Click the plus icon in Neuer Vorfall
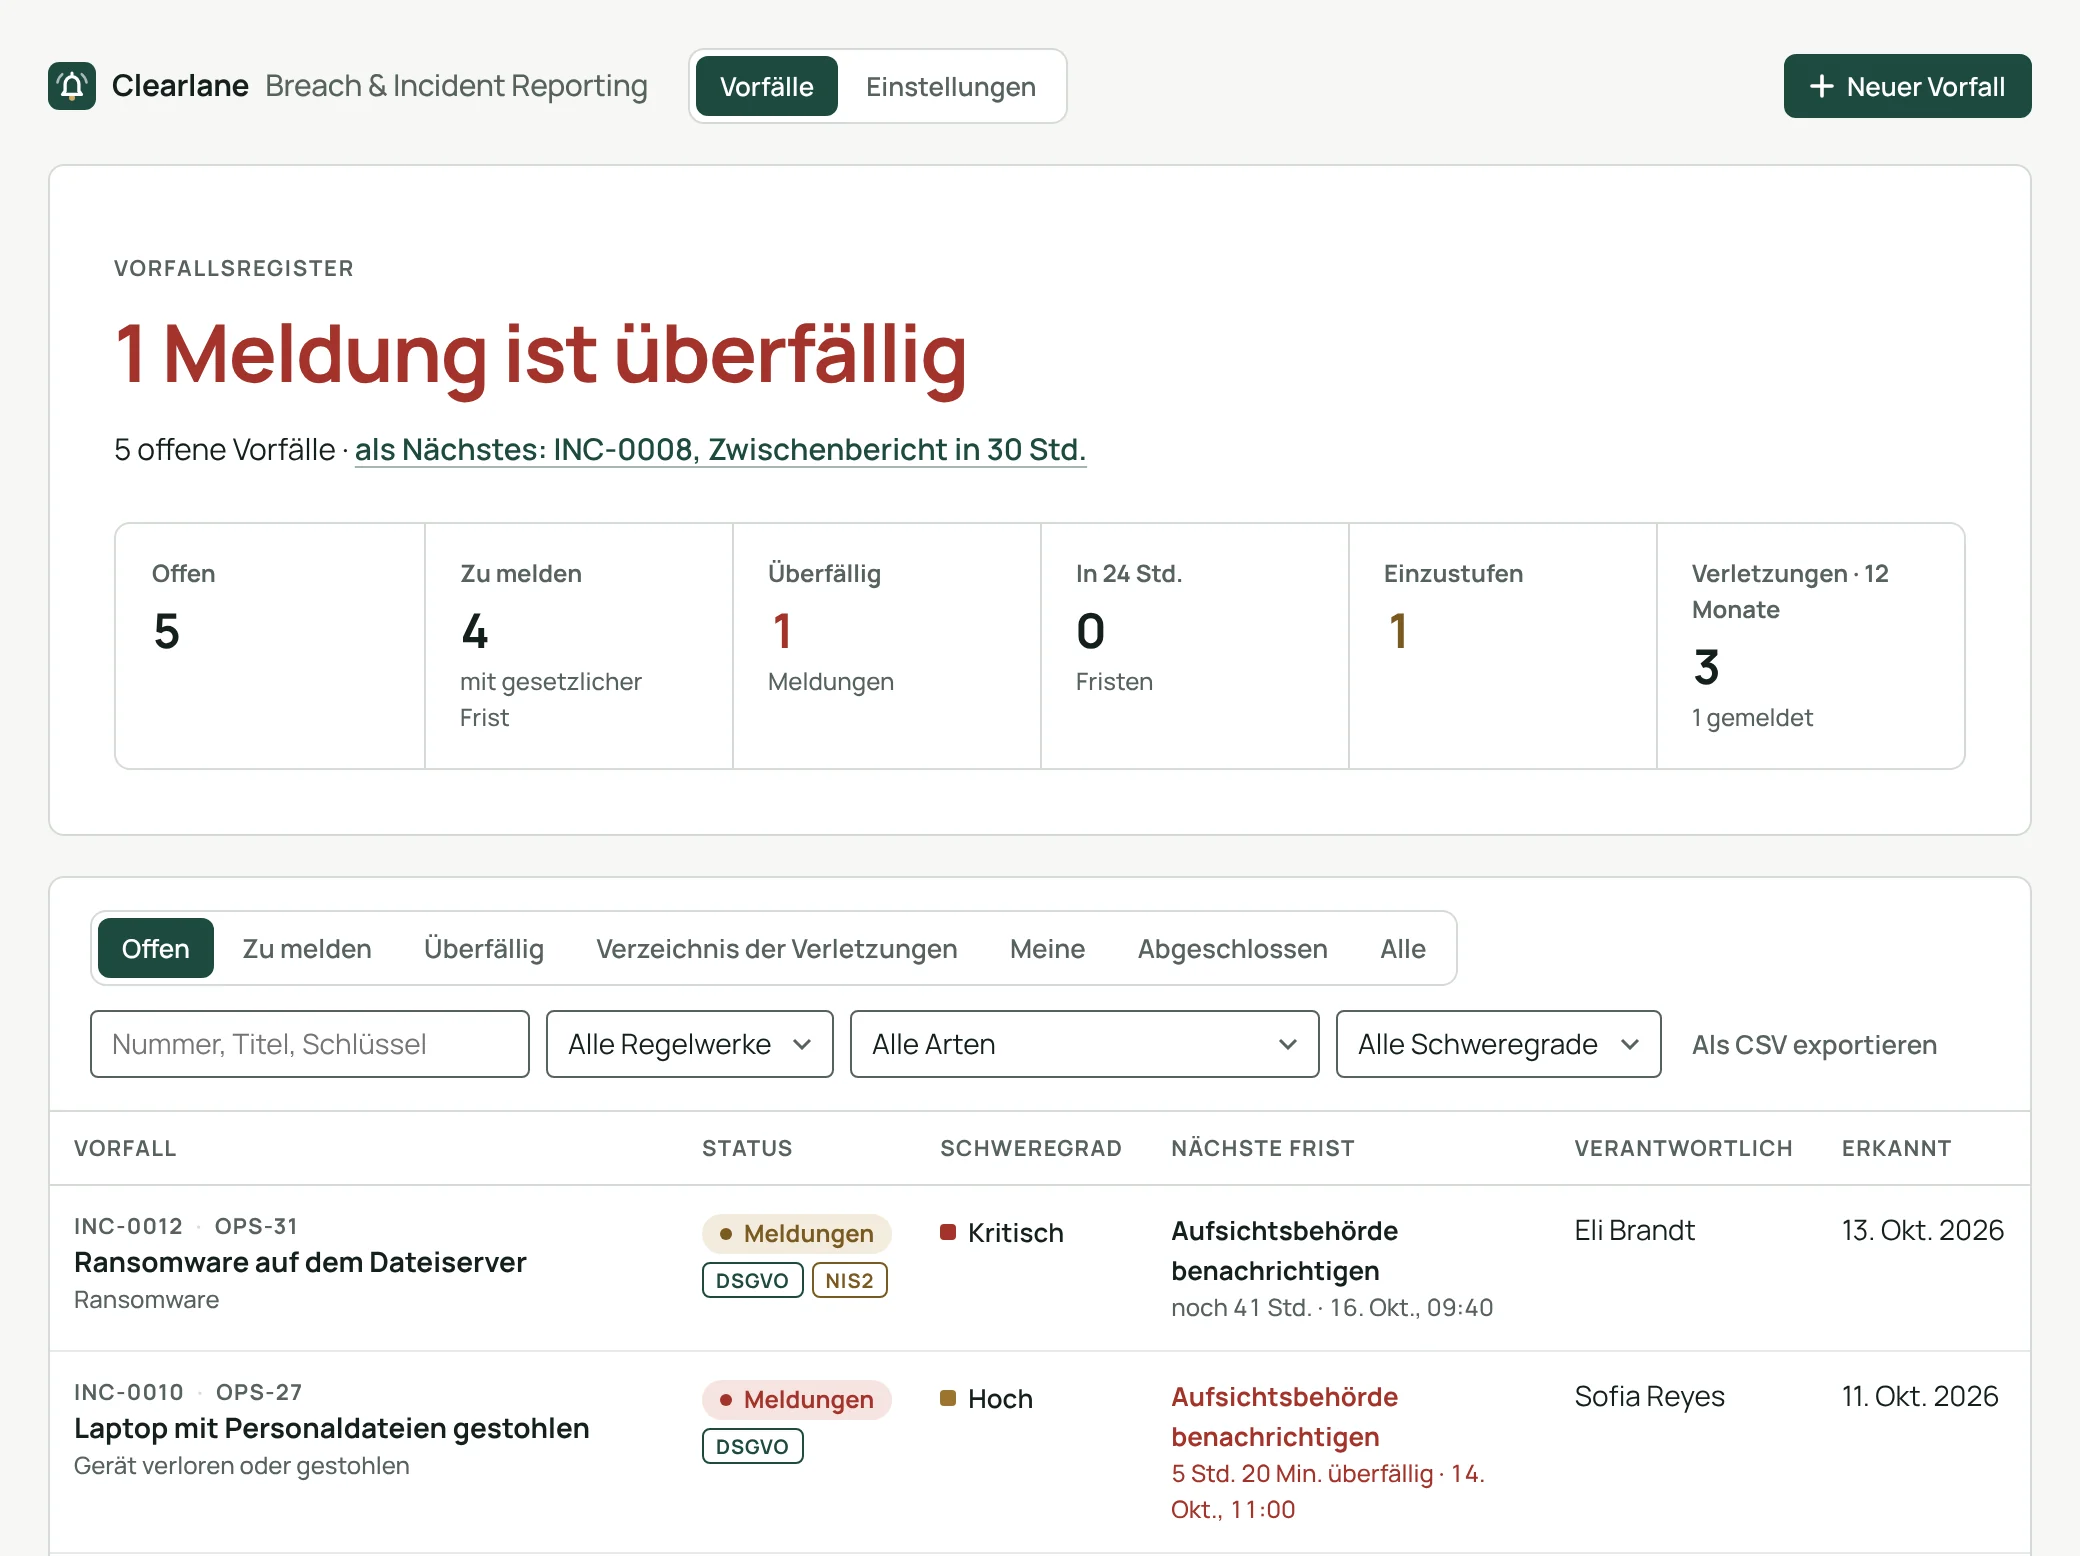2080x1556 pixels. [1821, 86]
